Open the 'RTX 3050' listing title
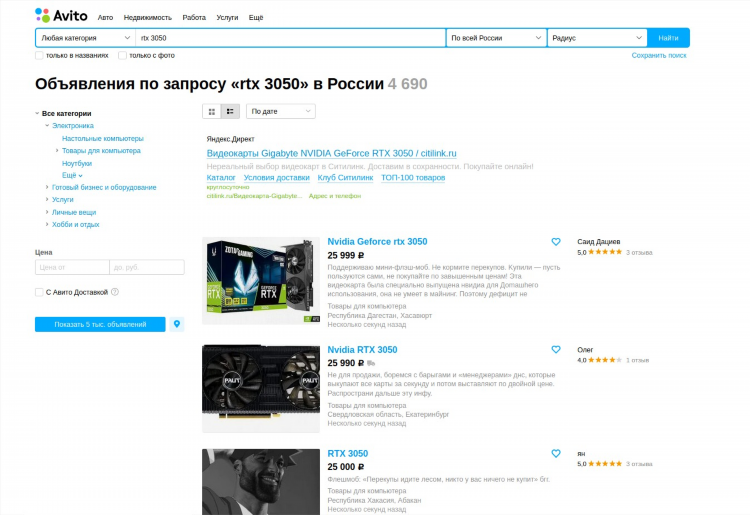This screenshot has width=750, height=515. coord(348,453)
